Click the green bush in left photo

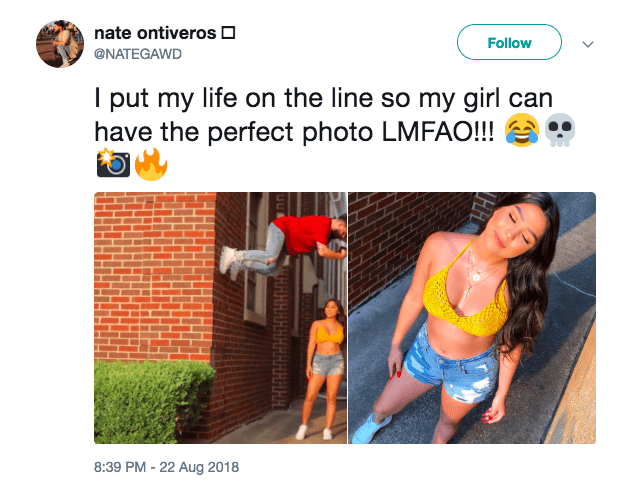[x=153, y=402]
